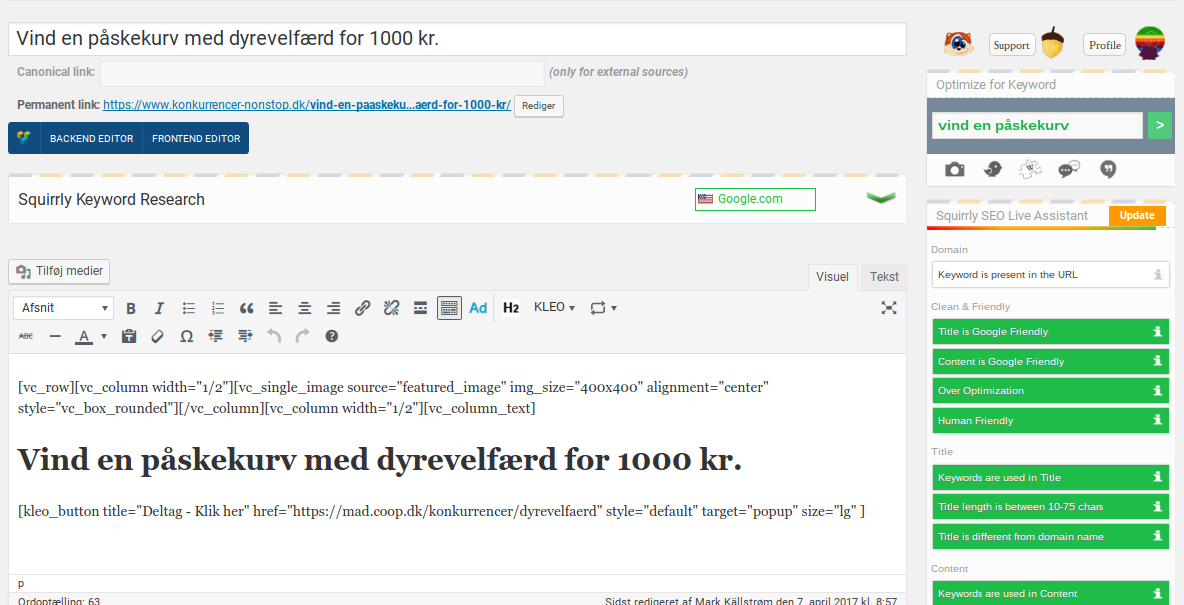Insert a blockquote with quote icon
This screenshot has height=605, width=1184.
pos(246,308)
